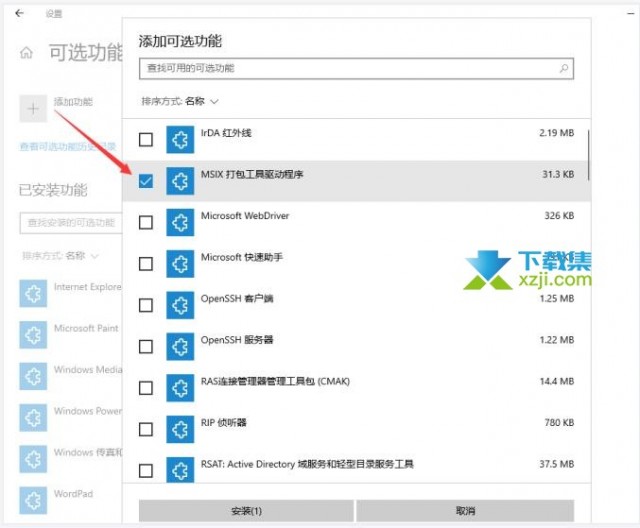Click the 查找安装的可选功能 search field
The width and height of the screenshot is (640, 528).
71,223
